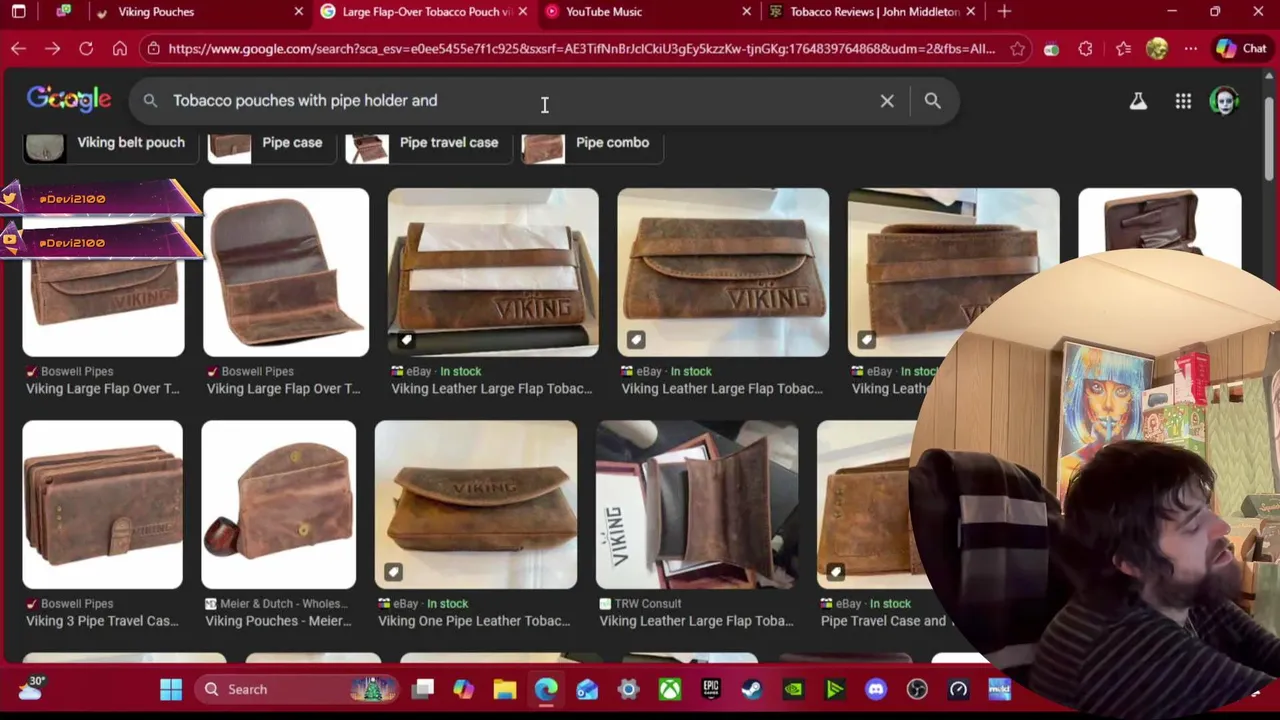Open the Google account avatar menu
Viewport: 1280px width, 720px height.
pyautogui.click(x=1224, y=100)
